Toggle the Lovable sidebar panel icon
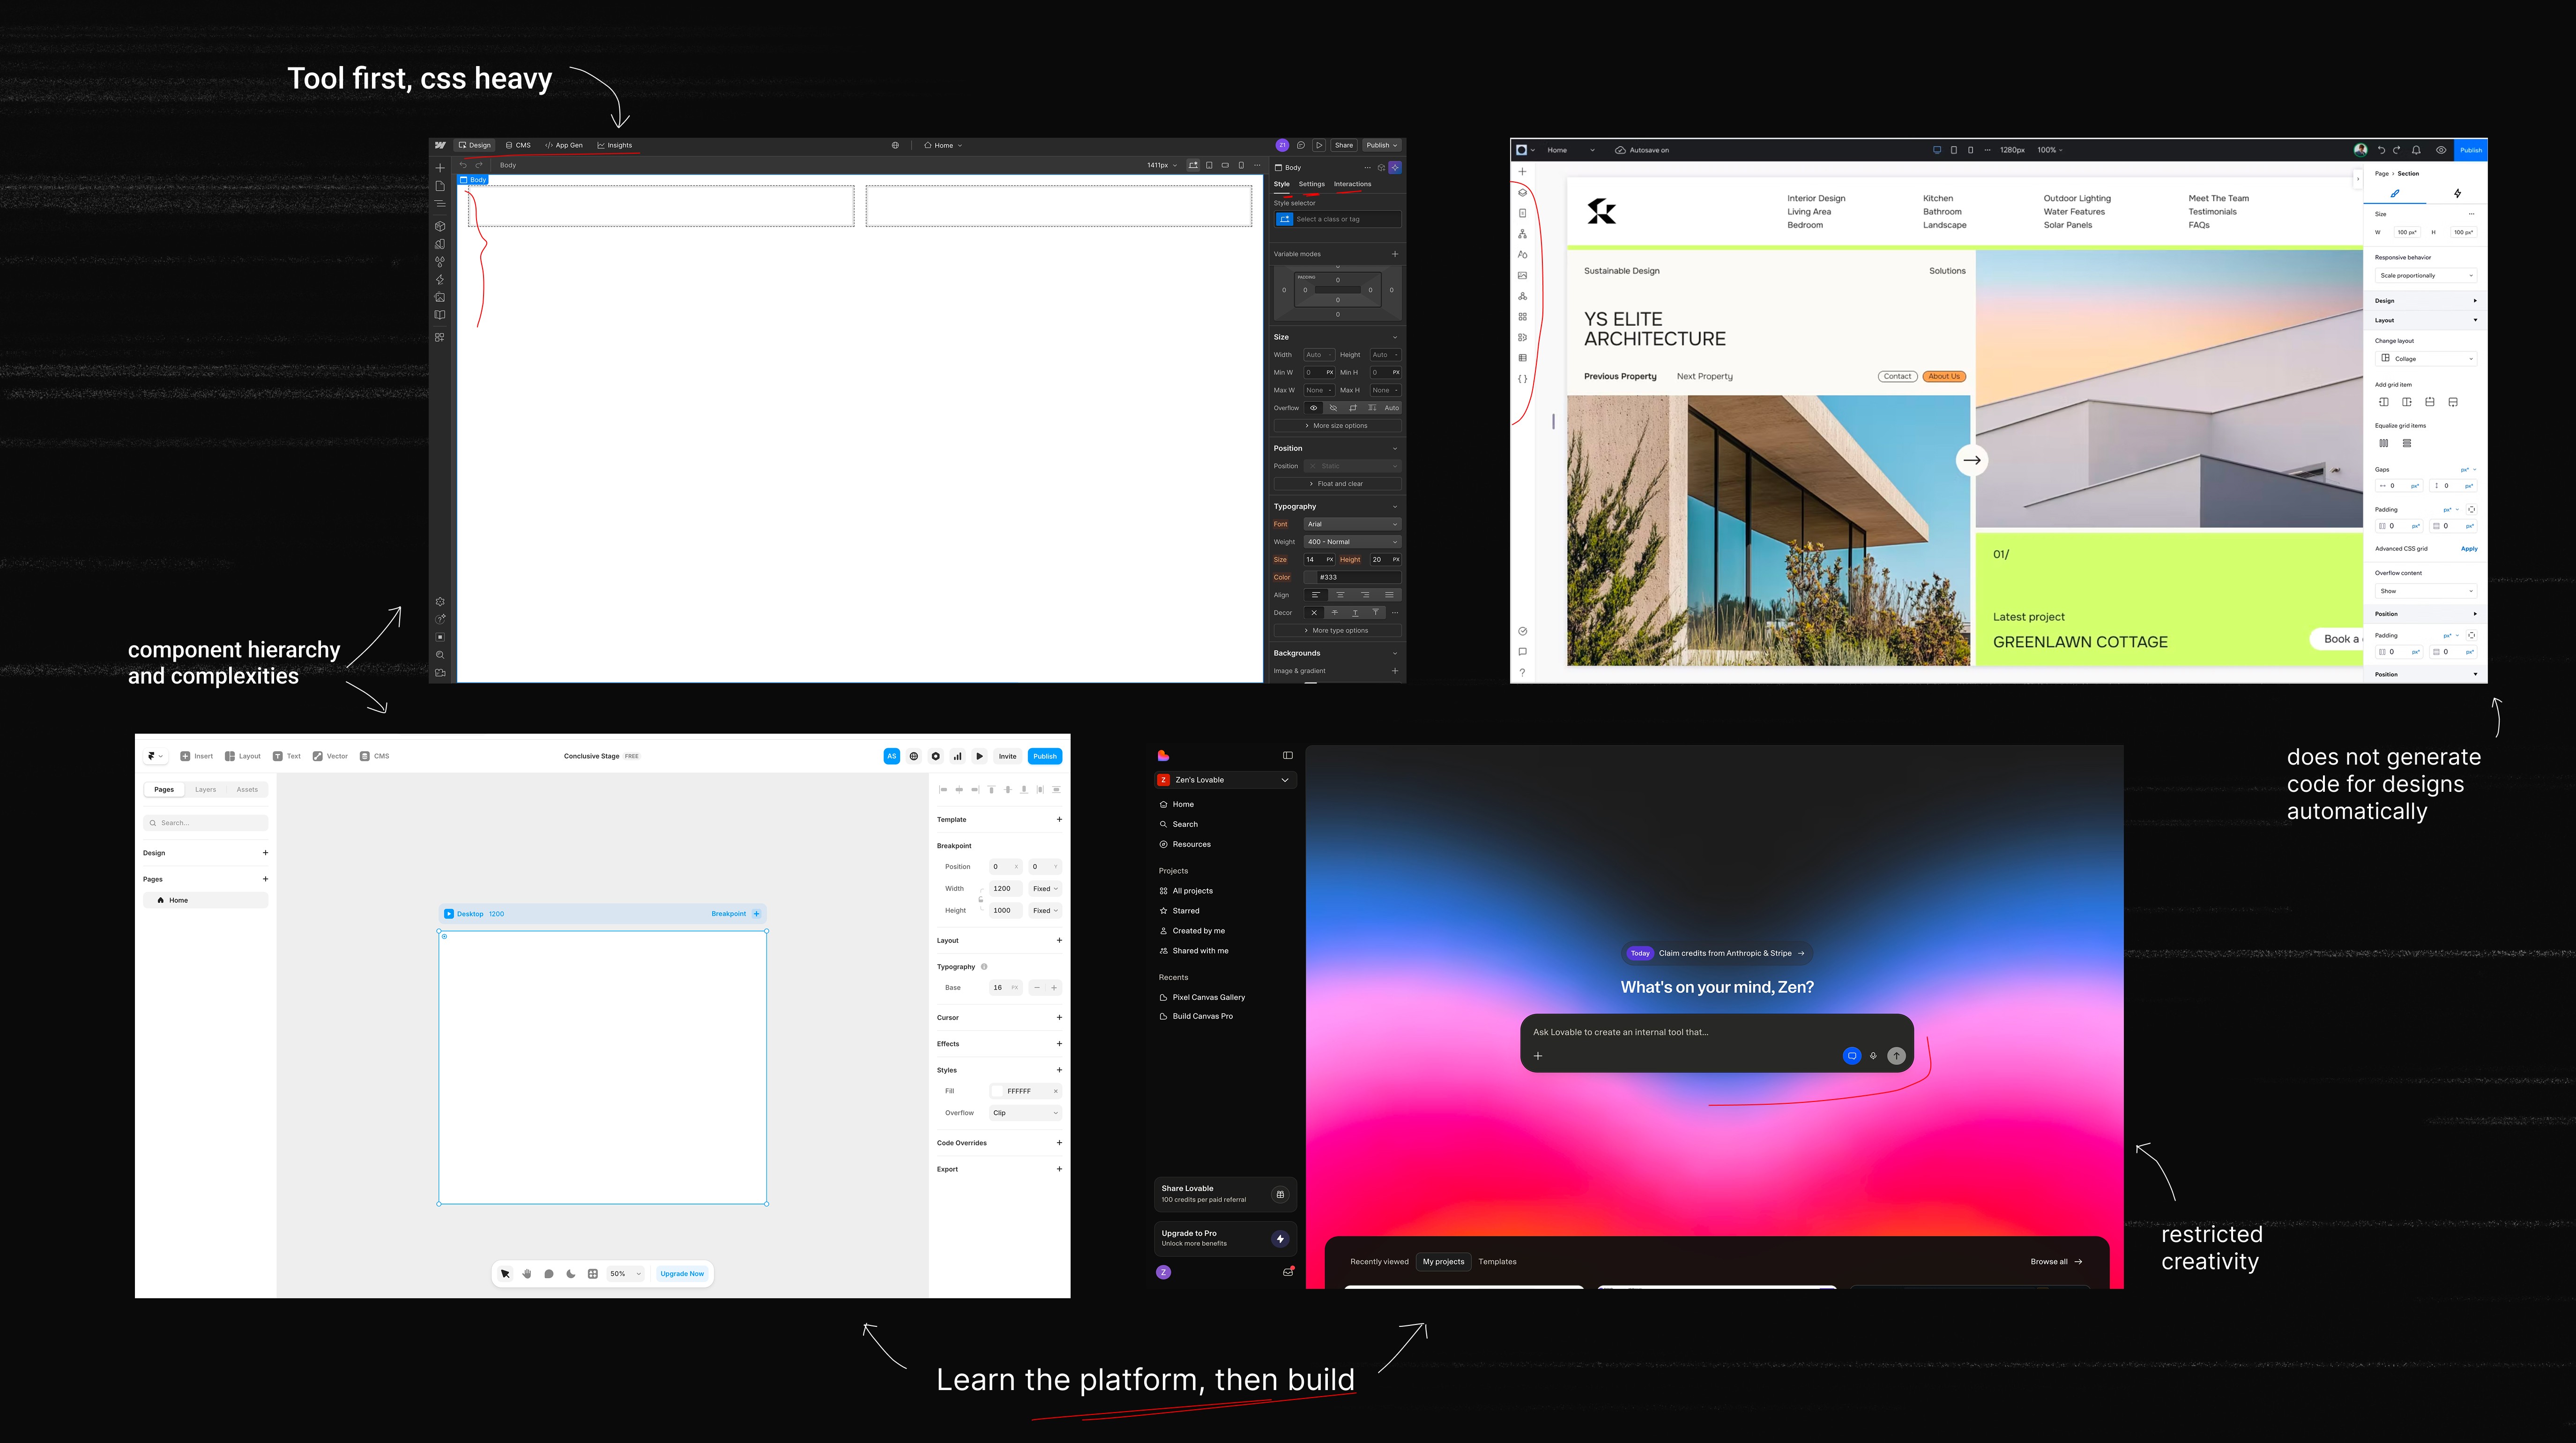 pos(1287,755)
